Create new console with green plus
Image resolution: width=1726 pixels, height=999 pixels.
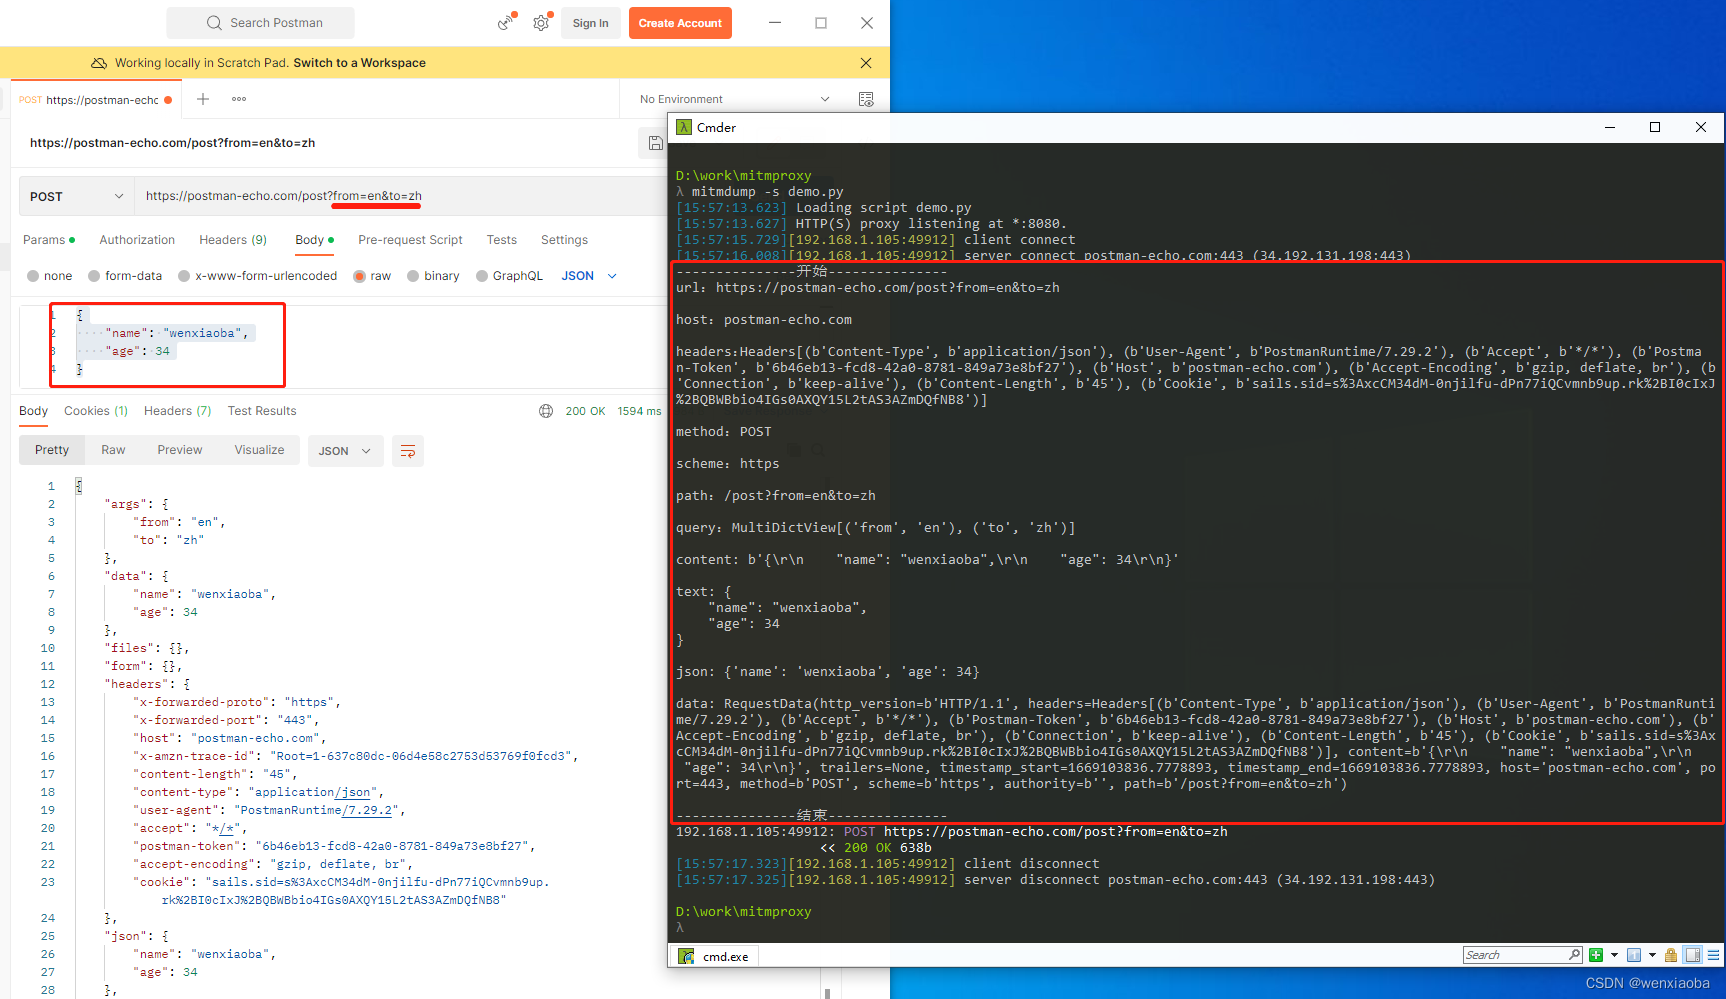pos(1596,955)
